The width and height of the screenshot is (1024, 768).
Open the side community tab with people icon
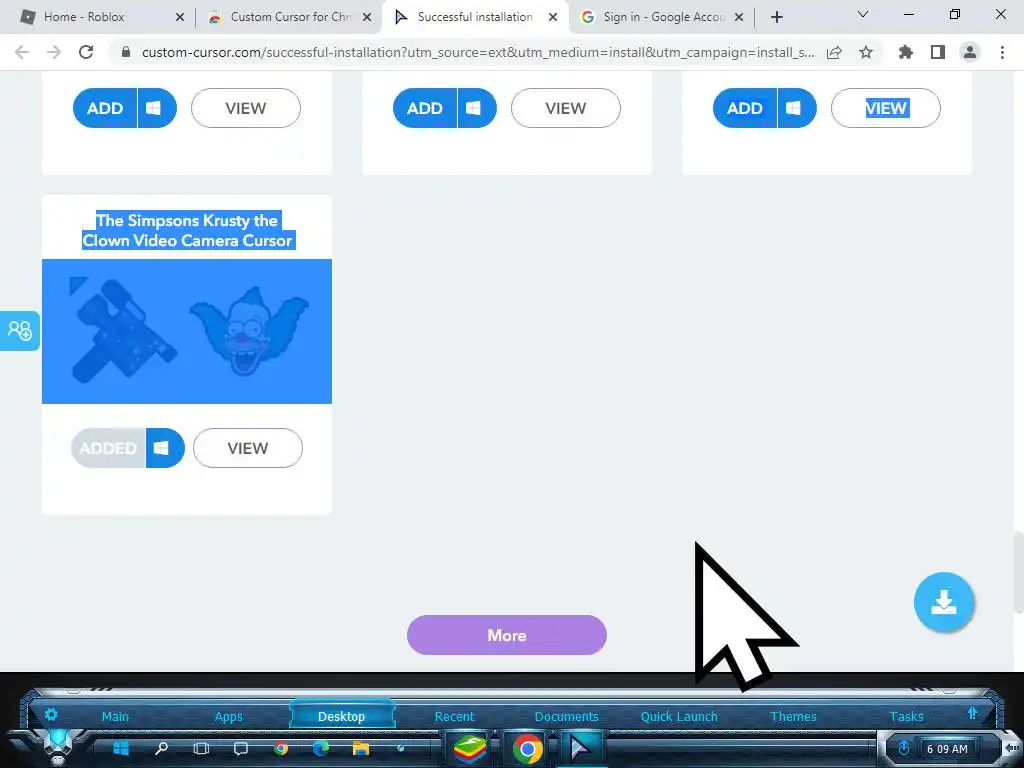tap(20, 330)
